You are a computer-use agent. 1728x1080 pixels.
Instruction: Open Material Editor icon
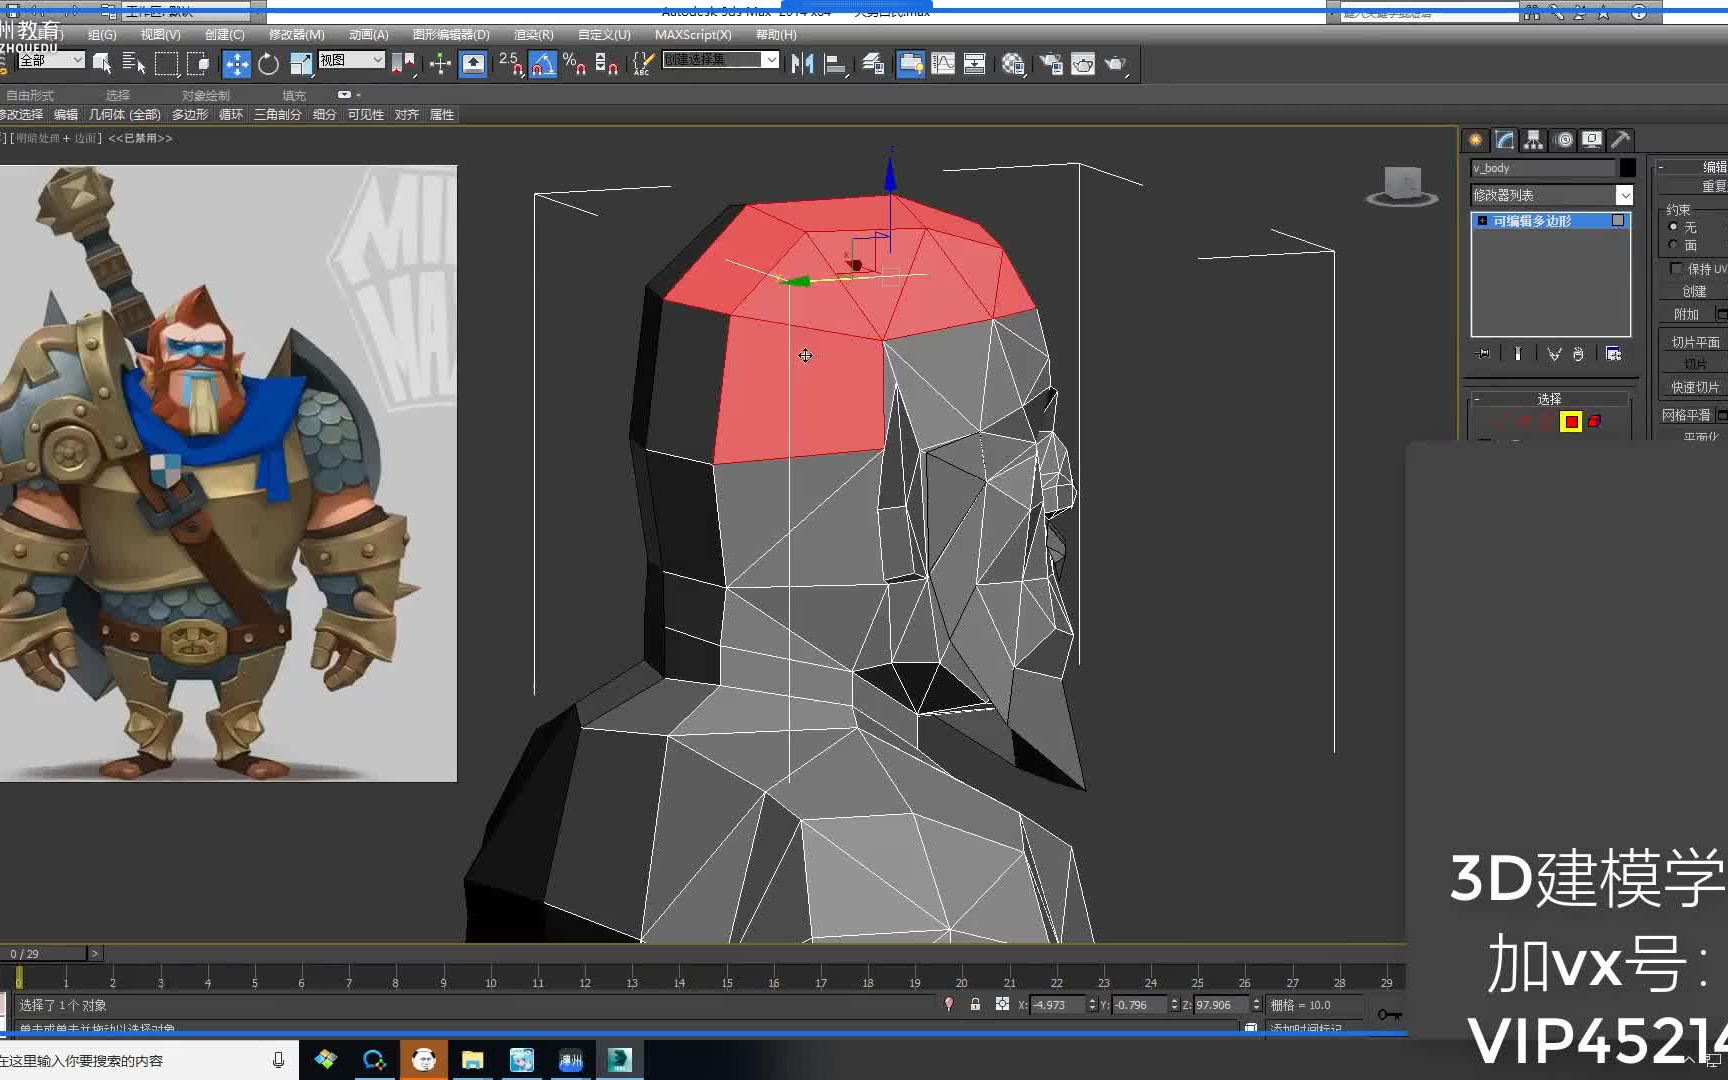(x=1013, y=64)
